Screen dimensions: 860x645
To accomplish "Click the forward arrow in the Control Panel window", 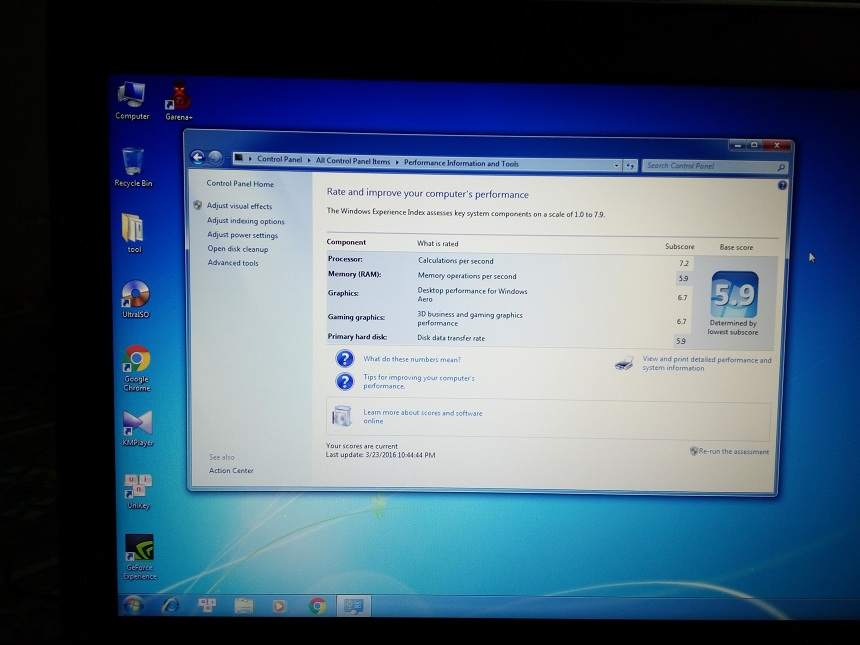I will [215, 158].
